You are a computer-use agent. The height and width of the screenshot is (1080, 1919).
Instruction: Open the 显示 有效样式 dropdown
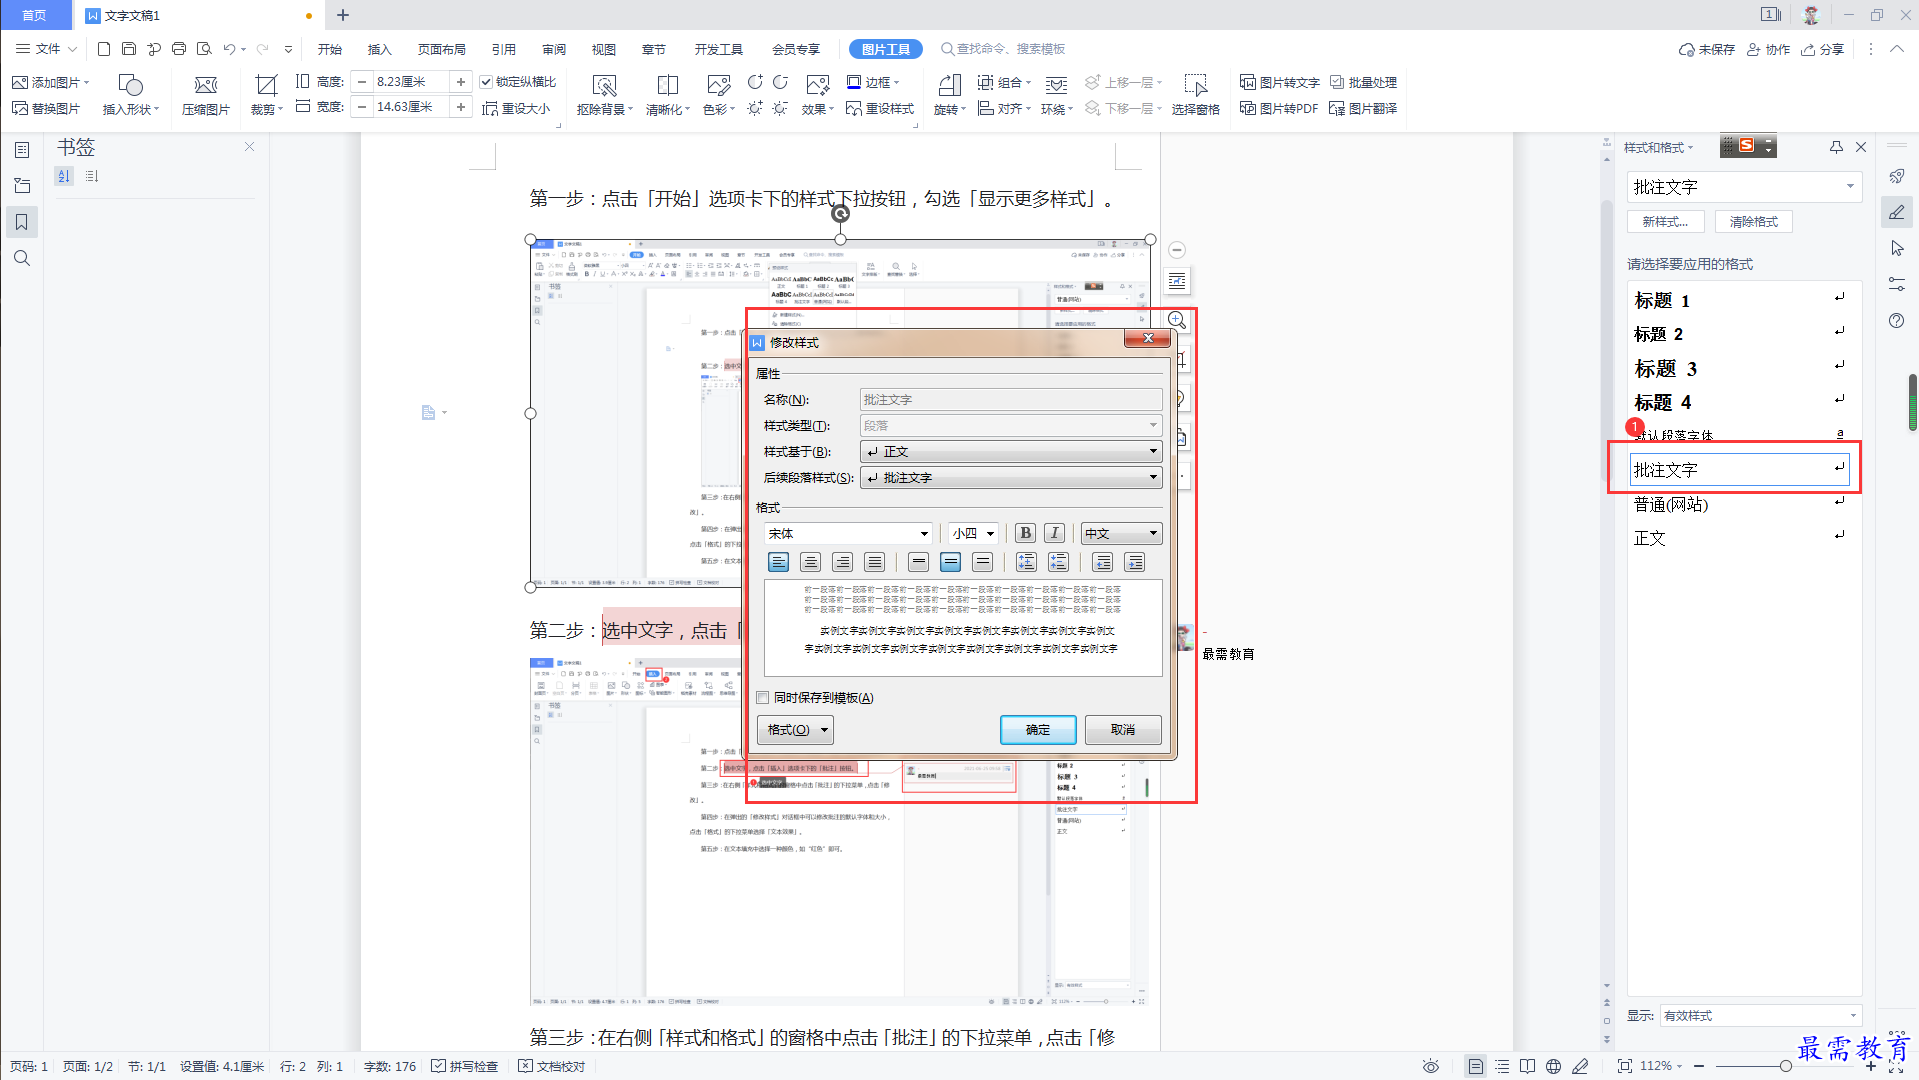pos(1760,1015)
